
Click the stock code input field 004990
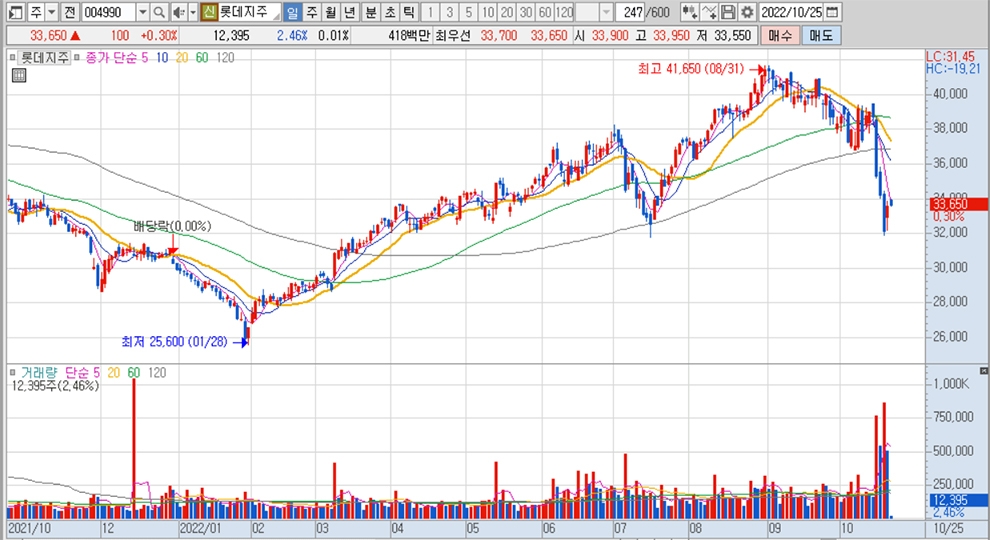tap(108, 12)
